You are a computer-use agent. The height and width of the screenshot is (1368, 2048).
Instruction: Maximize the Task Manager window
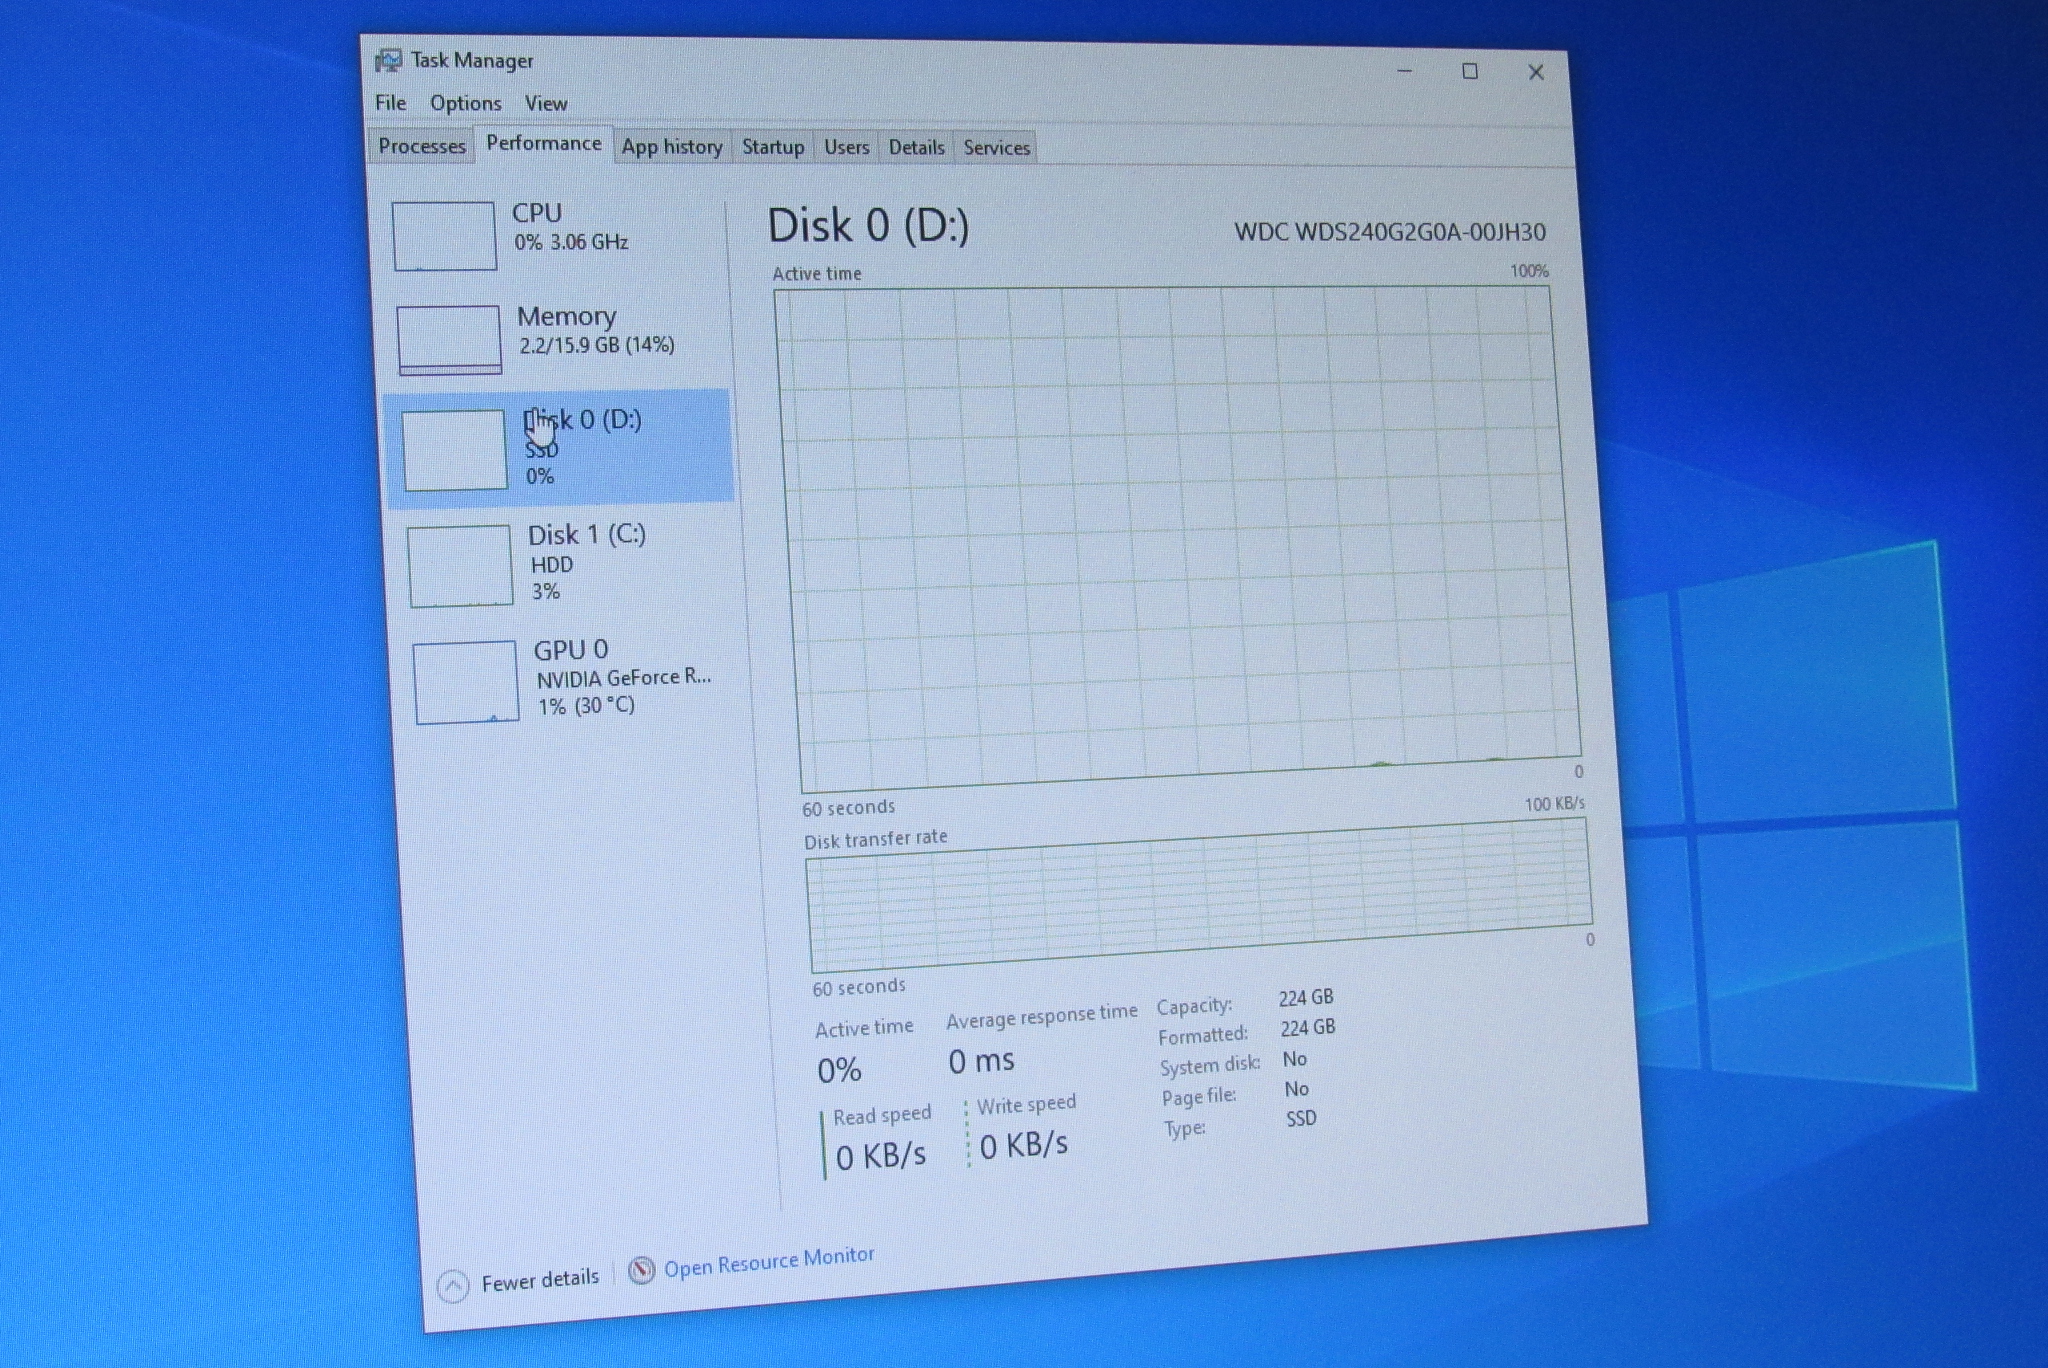[x=1469, y=71]
